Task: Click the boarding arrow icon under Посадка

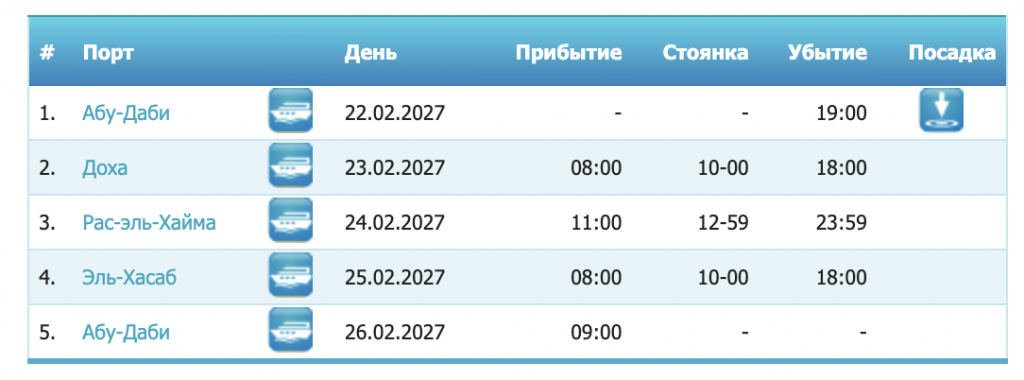Action: (942, 110)
